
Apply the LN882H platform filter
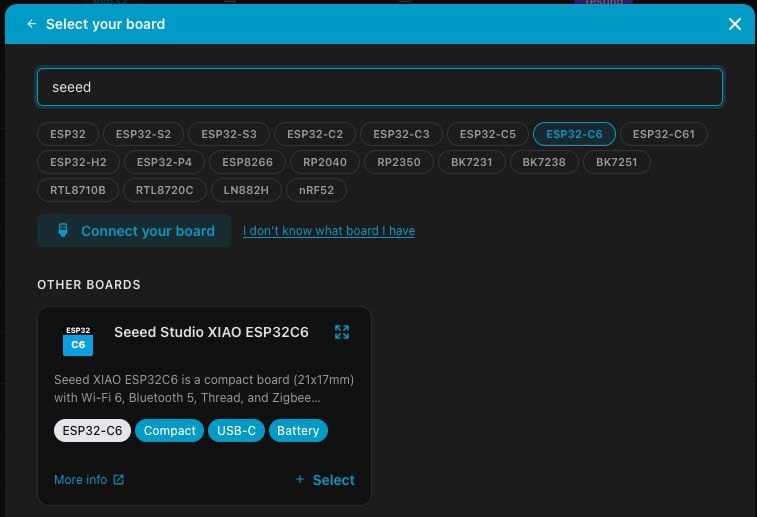click(x=246, y=190)
